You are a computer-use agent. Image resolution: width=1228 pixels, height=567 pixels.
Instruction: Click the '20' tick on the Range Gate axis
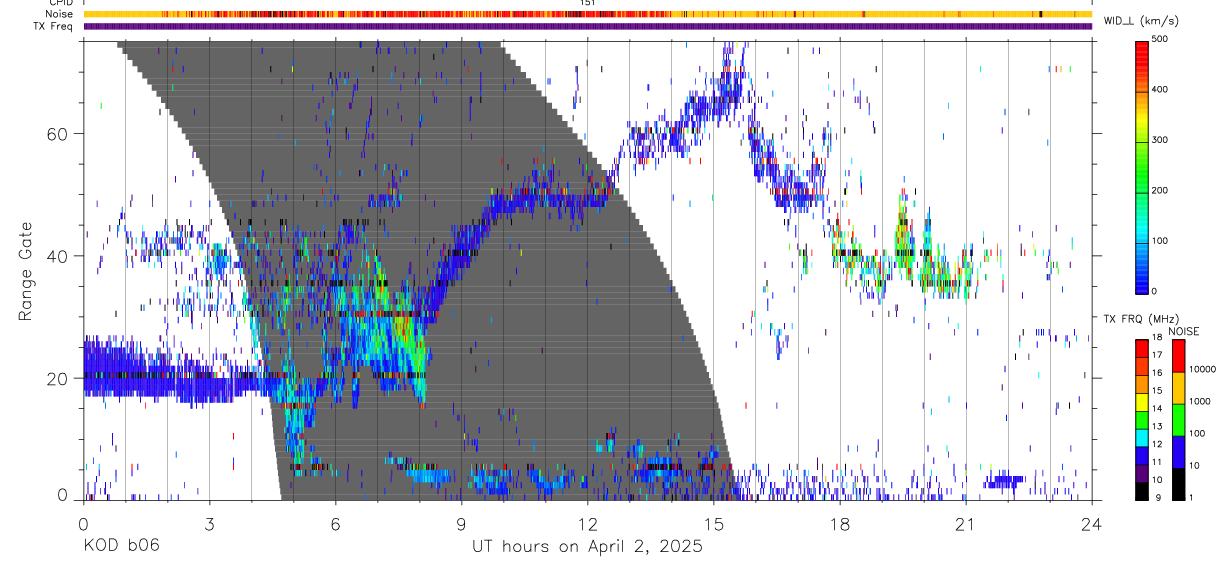click(x=55, y=378)
